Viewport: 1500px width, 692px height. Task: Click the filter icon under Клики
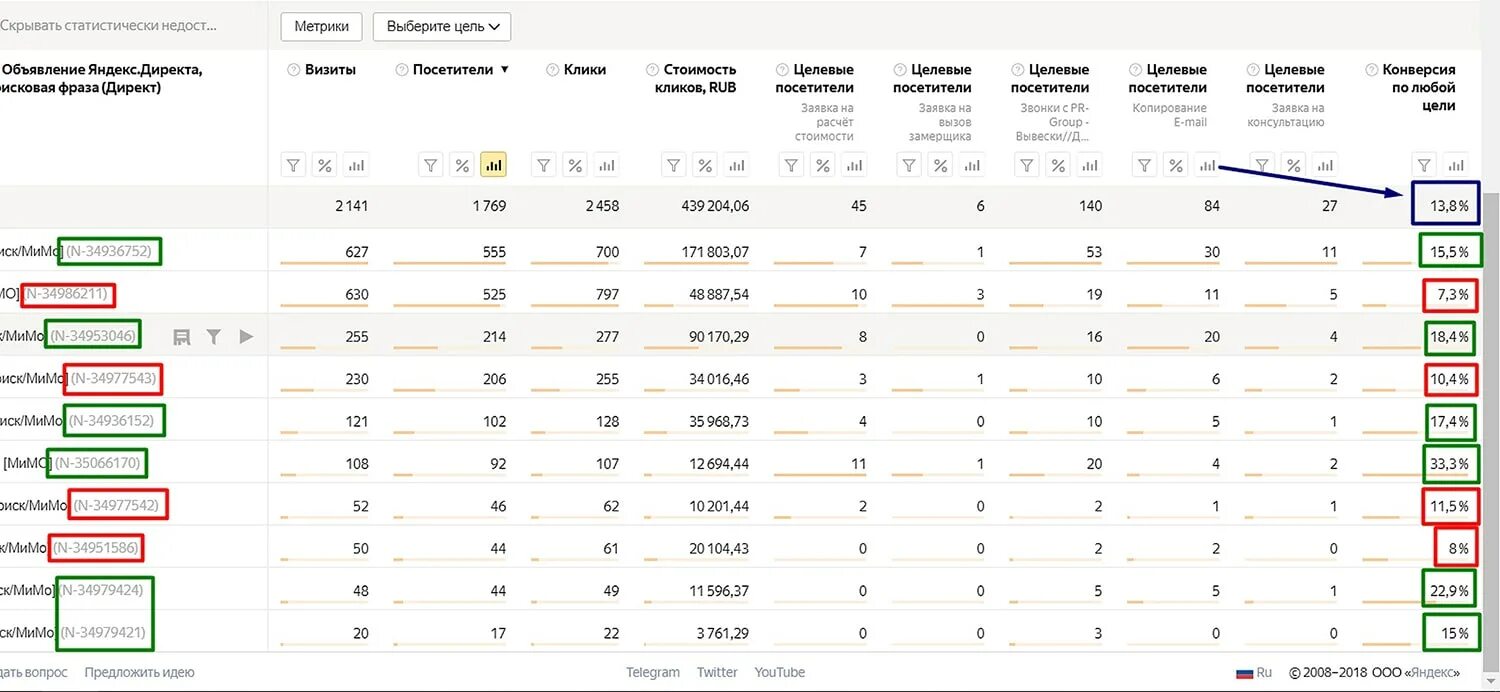(x=544, y=165)
